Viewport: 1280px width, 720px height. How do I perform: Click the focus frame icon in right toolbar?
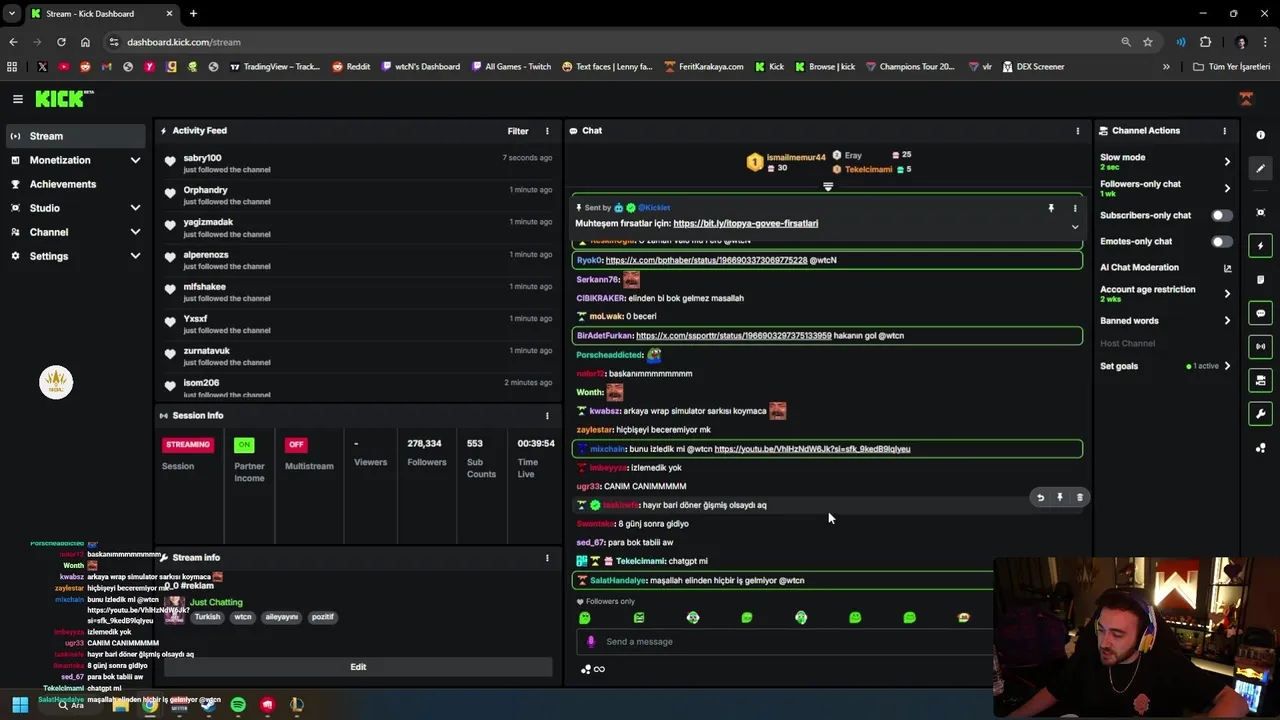coord(1260,212)
